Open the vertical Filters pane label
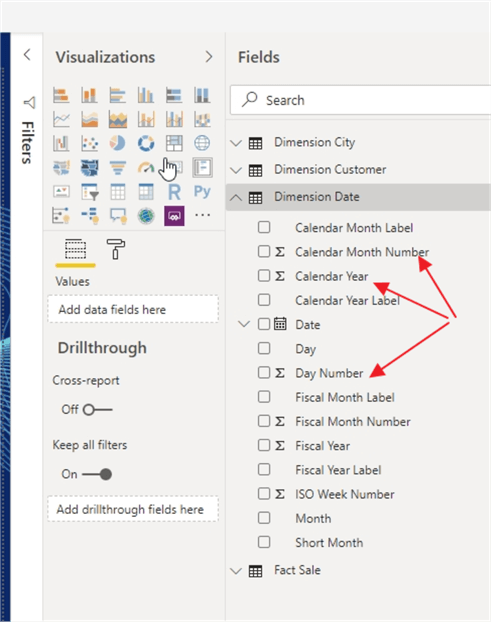 (28, 142)
